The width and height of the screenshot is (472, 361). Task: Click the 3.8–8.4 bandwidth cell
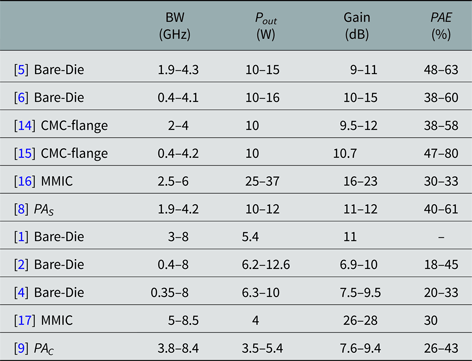click(x=178, y=348)
